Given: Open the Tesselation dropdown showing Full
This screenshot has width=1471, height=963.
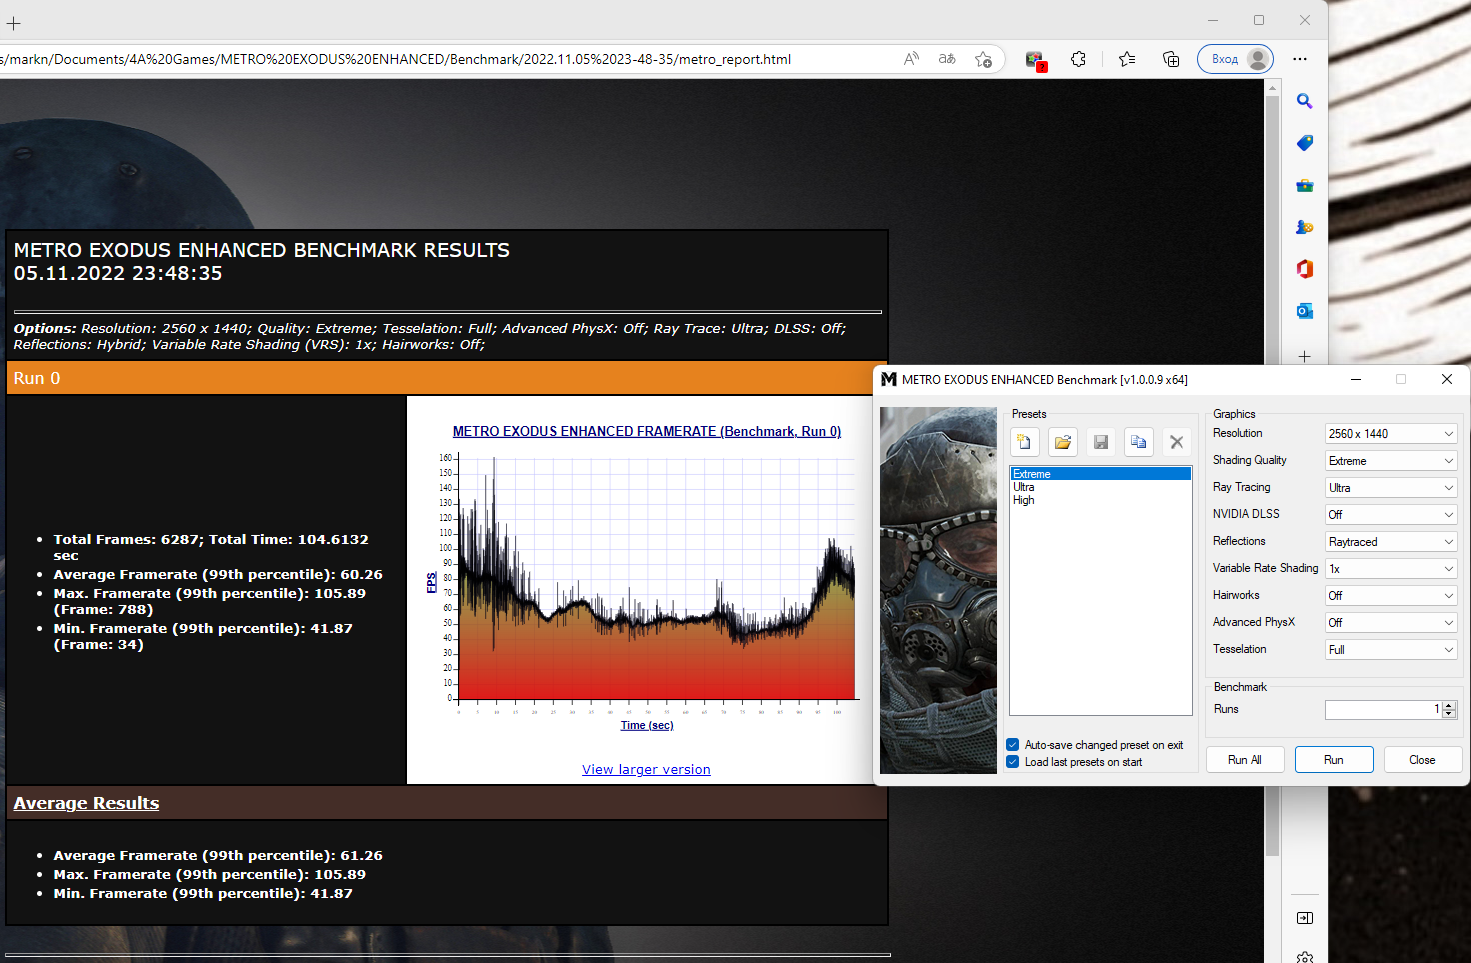Looking at the screenshot, I should pos(1391,650).
